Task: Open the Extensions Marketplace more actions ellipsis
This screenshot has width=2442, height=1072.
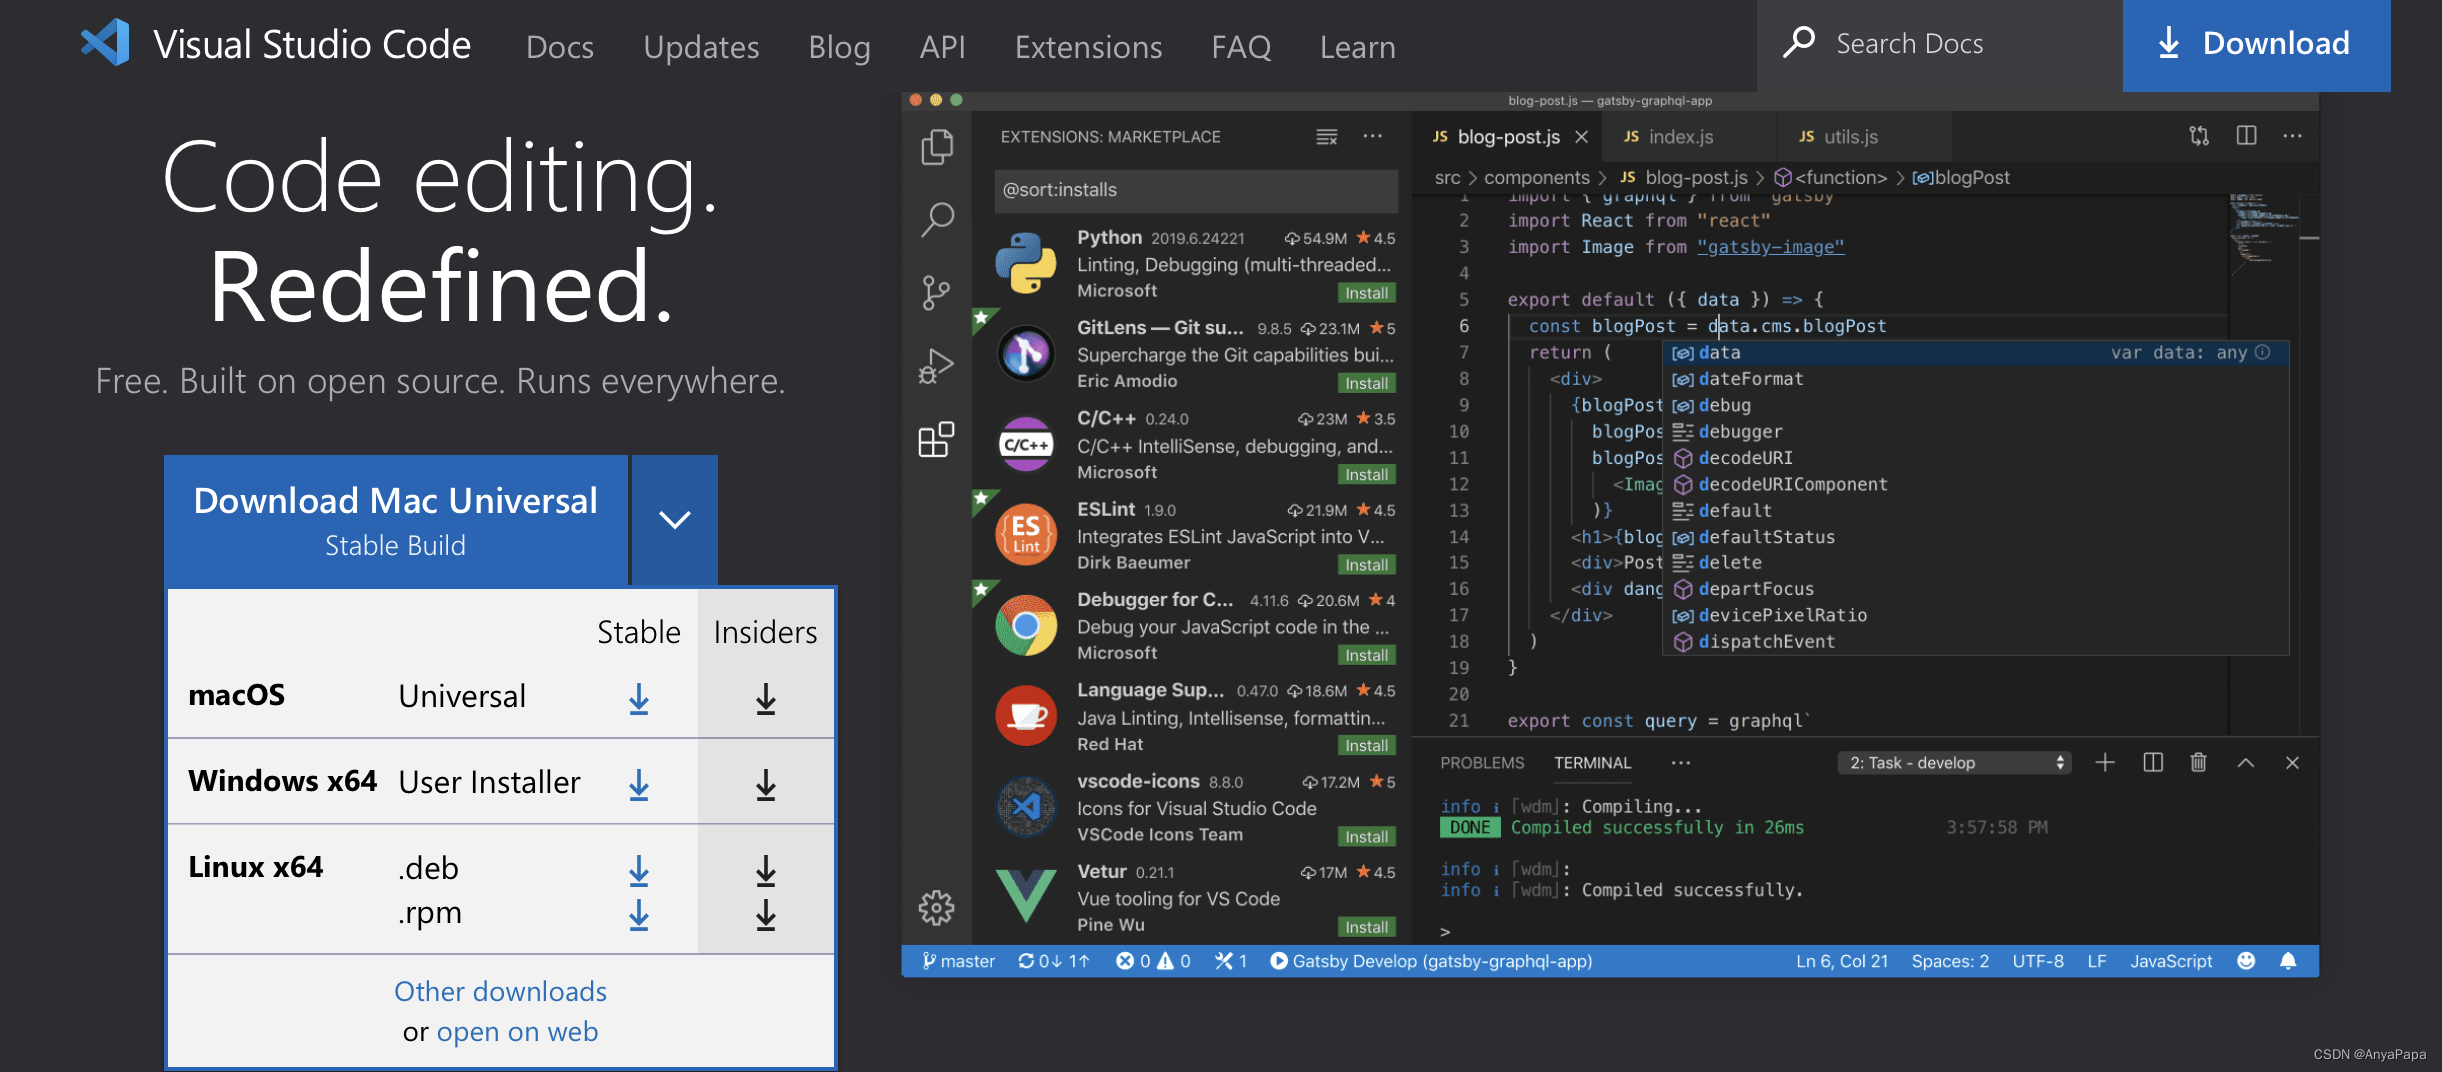Action: click(1373, 136)
